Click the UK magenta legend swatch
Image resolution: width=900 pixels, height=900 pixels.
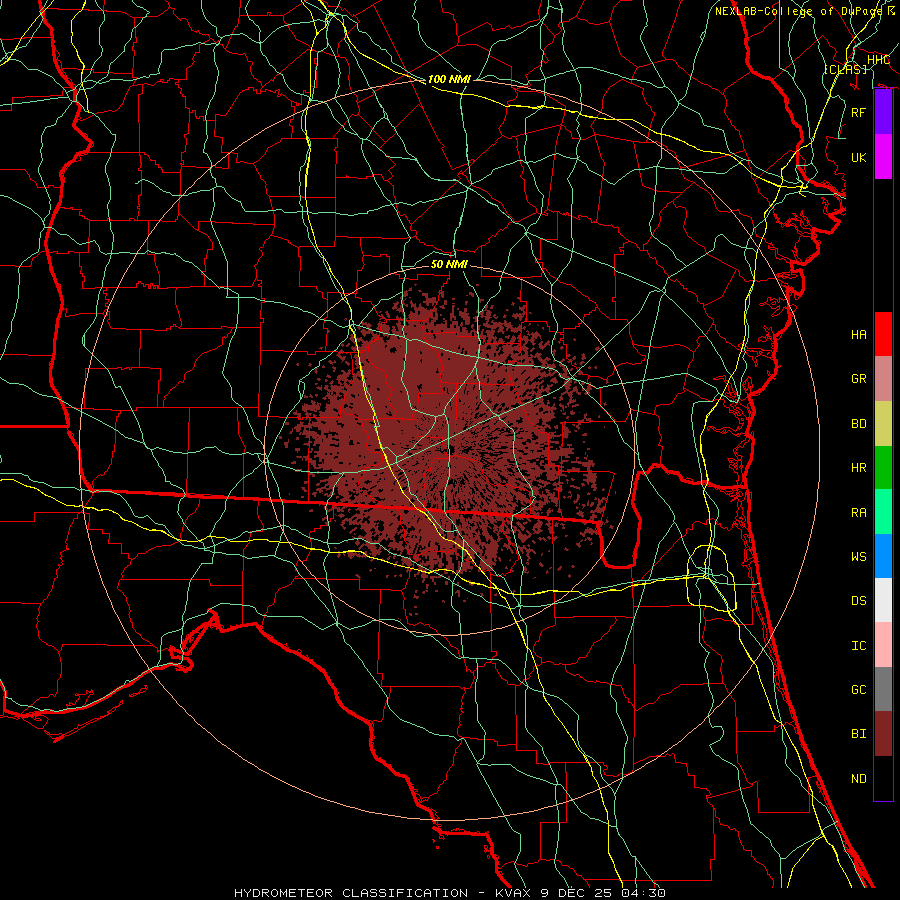pos(883,157)
